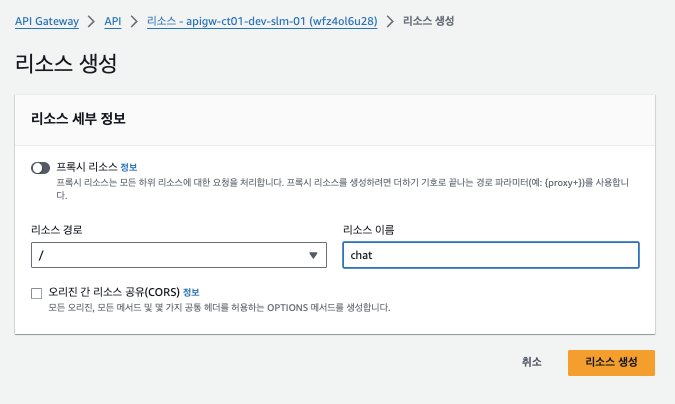Click the 취소 cancel button
This screenshot has width=675, height=404.
(532, 362)
